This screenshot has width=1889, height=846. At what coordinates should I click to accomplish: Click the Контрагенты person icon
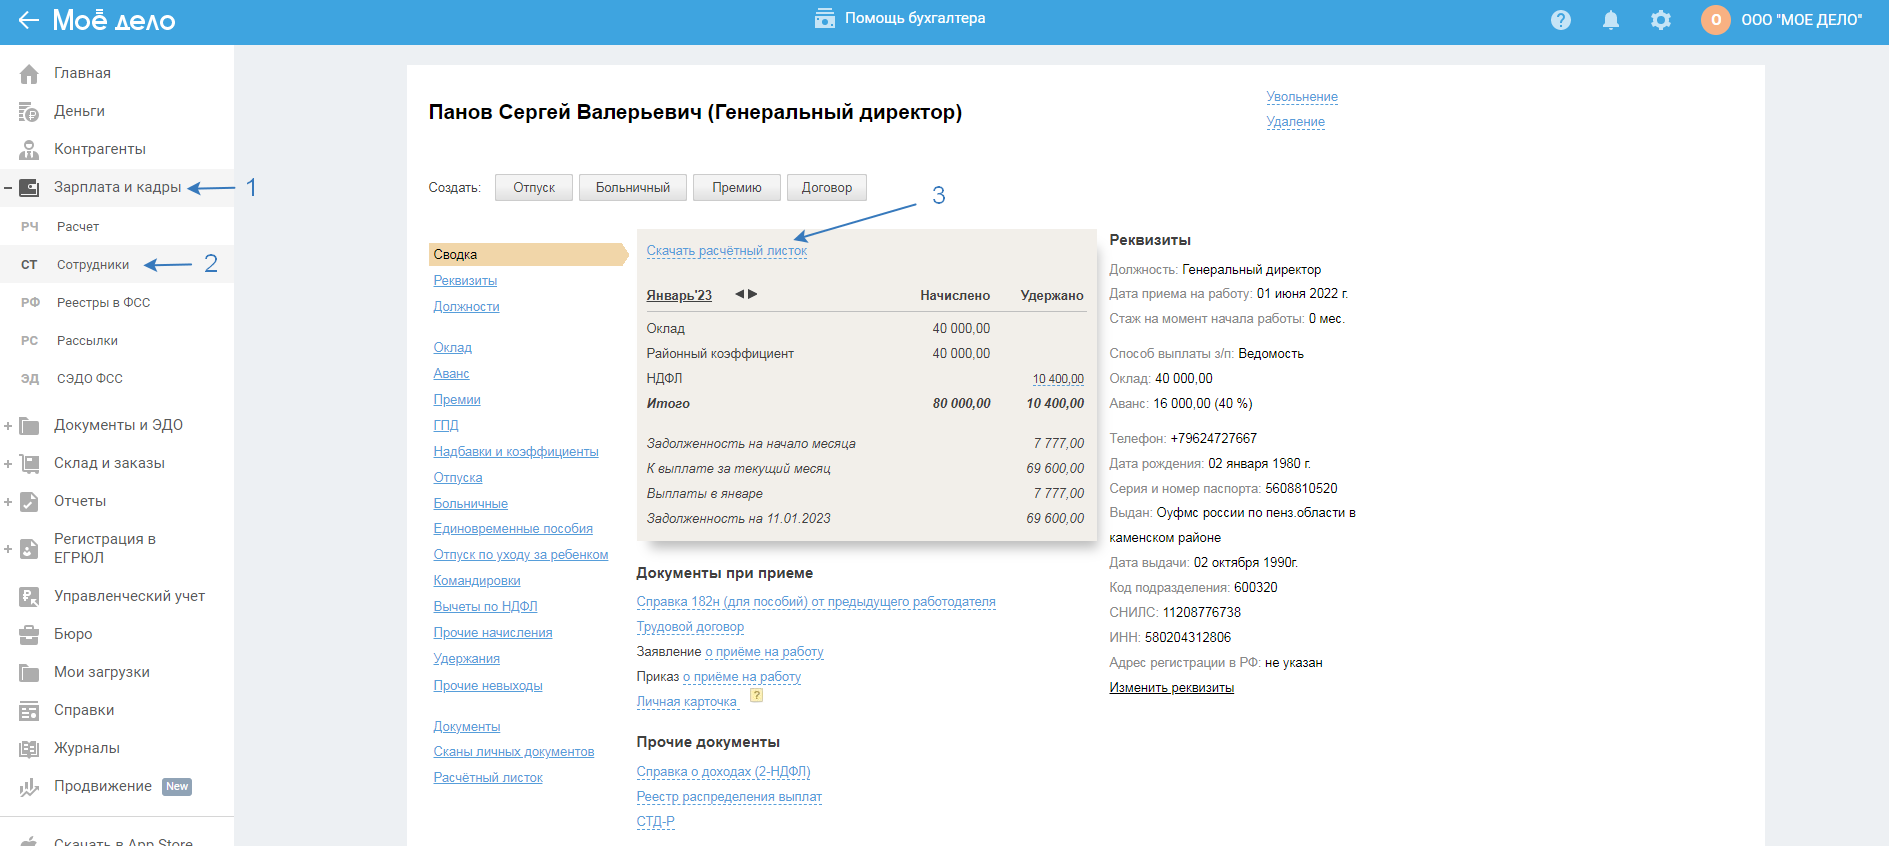click(29, 150)
